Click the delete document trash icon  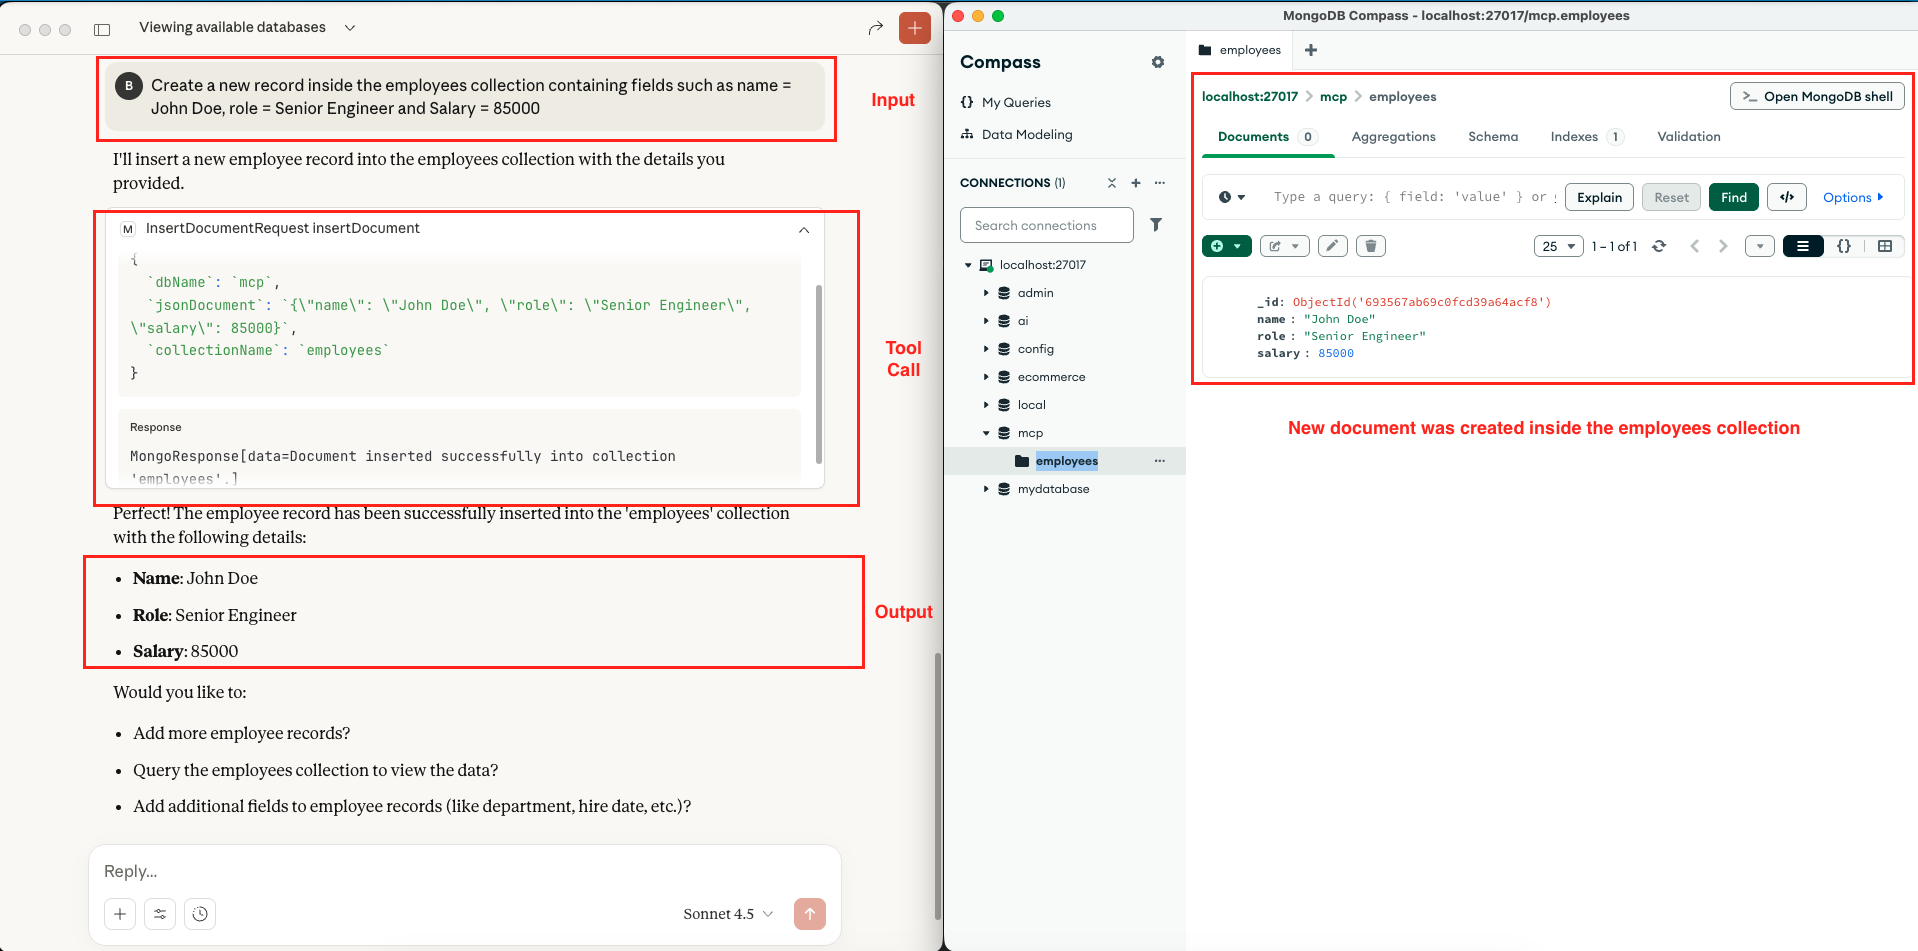pyautogui.click(x=1370, y=246)
